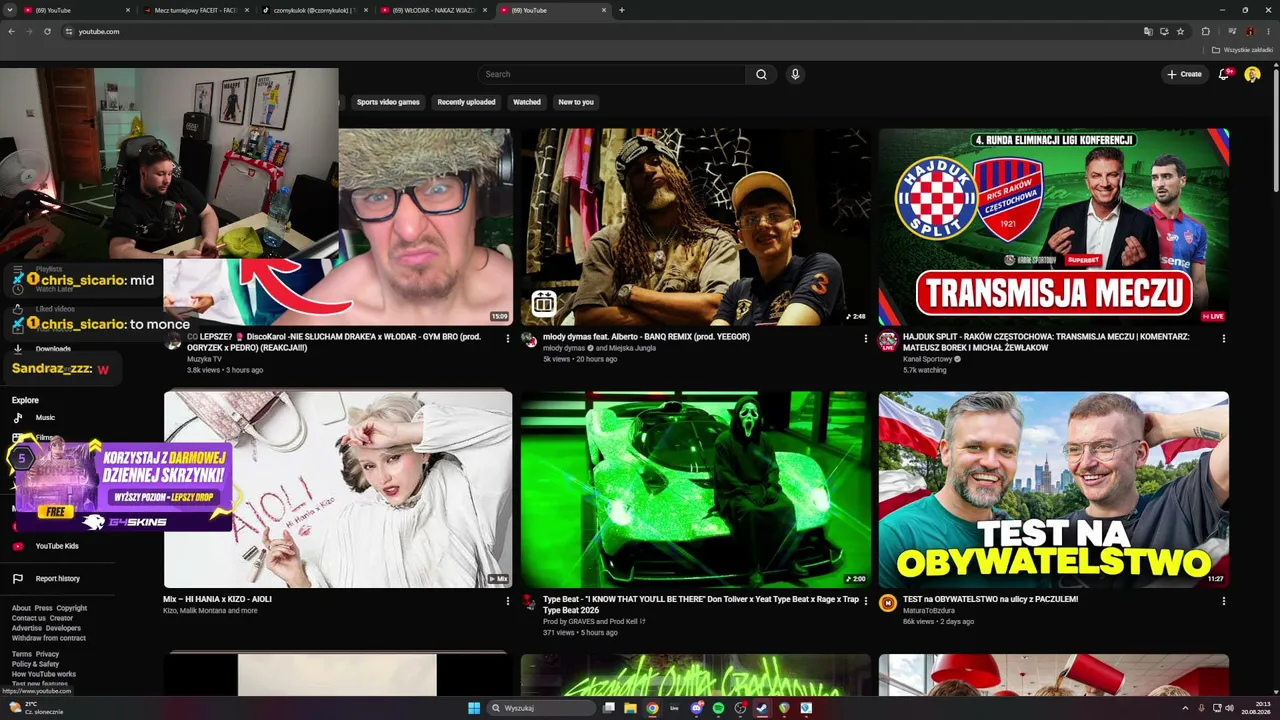Open a new browser tab
Viewport: 1280px width, 720px height.
622,10
